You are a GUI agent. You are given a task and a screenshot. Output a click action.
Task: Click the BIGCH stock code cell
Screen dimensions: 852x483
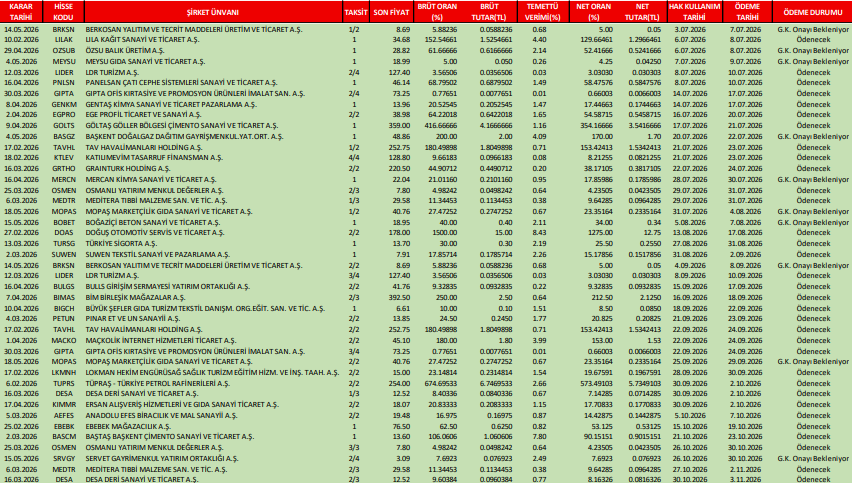click(64, 308)
